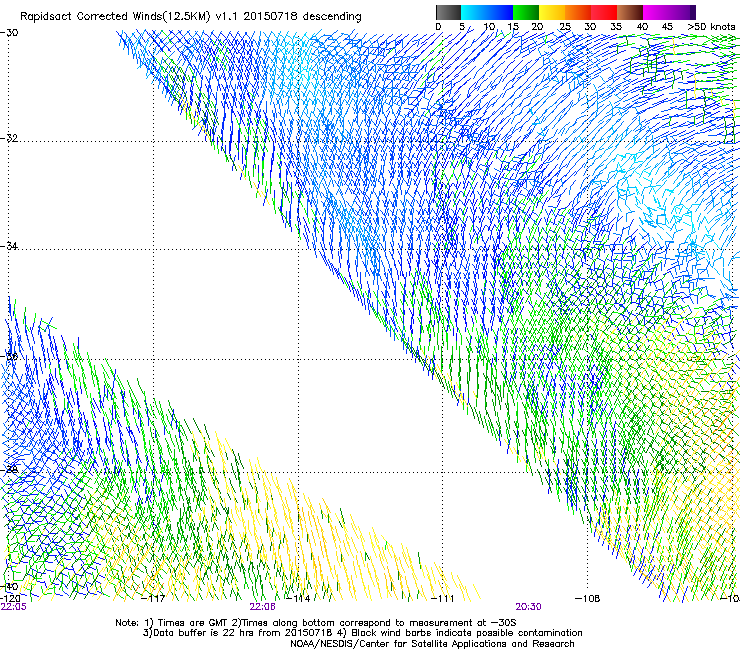
Task: Click the '-117' longitude axis label
Action: (x=153, y=599)
